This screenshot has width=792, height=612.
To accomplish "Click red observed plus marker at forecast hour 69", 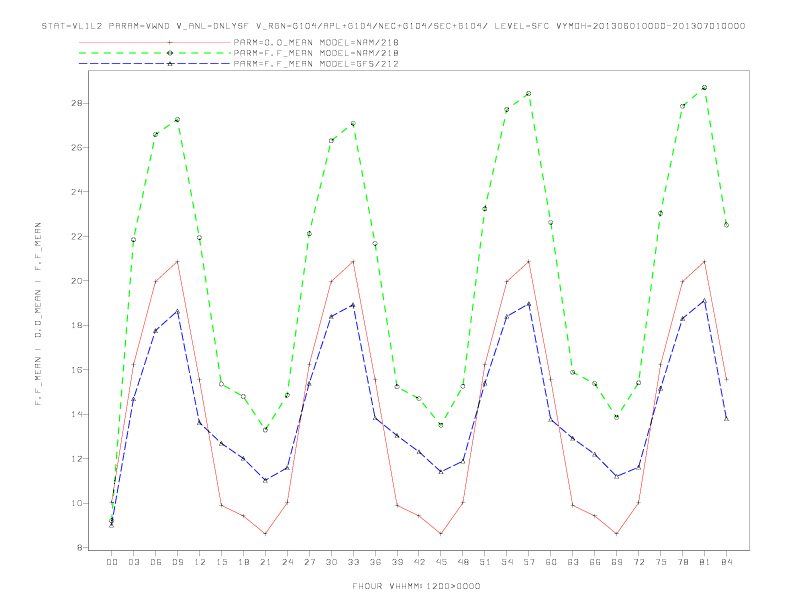I will click(617, 534).
